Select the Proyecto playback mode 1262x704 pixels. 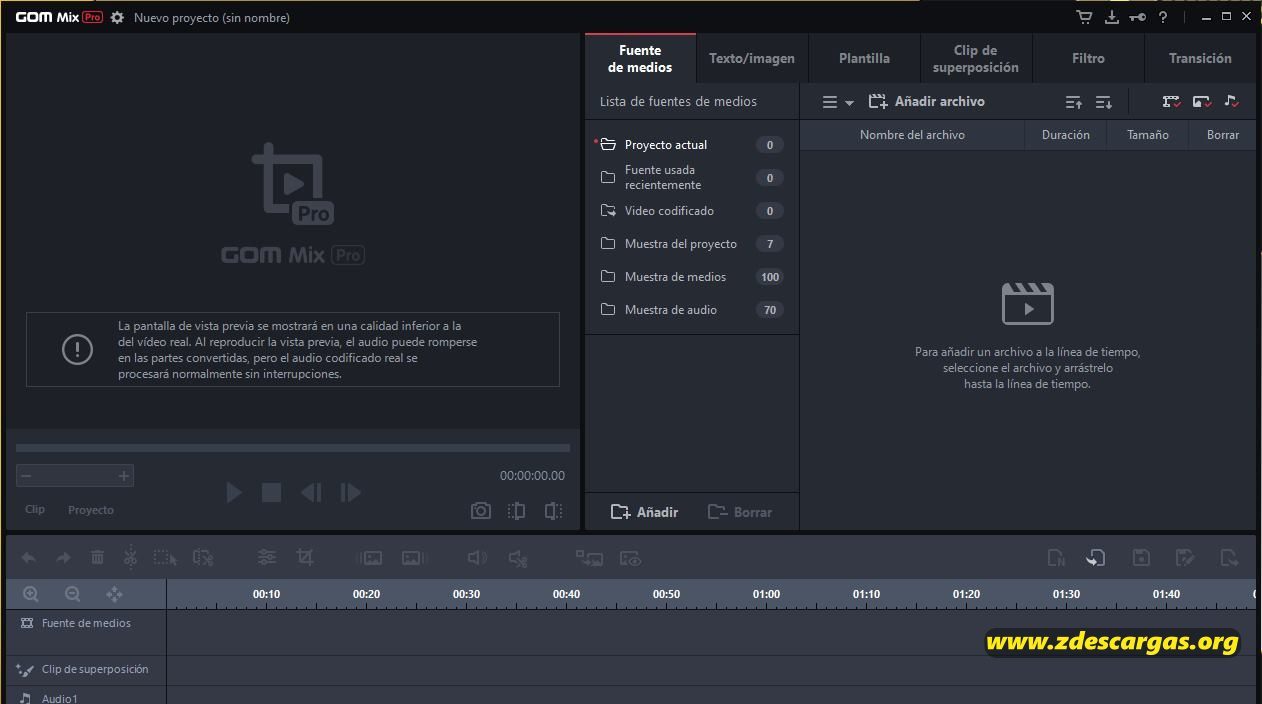coord(91,510)
